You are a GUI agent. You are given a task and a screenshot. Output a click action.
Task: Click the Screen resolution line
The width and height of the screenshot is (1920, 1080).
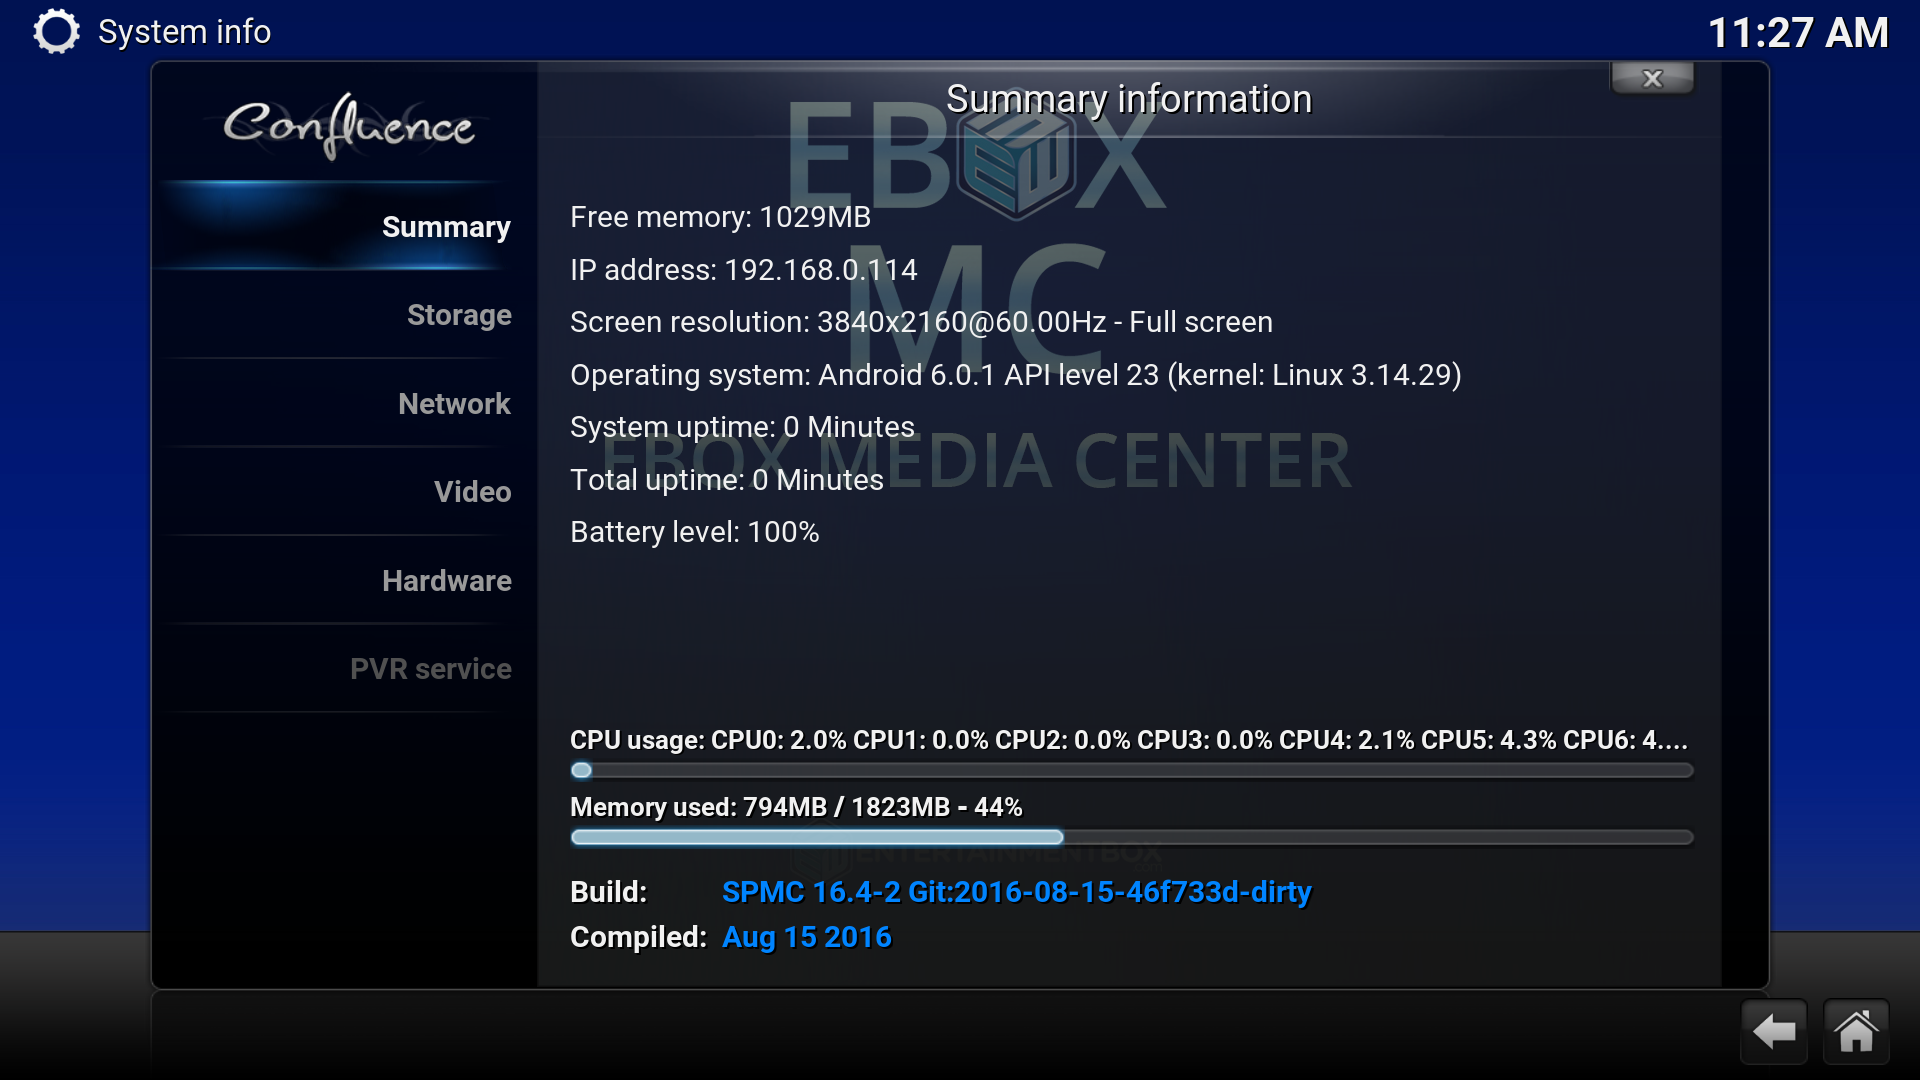click(921, 322)
